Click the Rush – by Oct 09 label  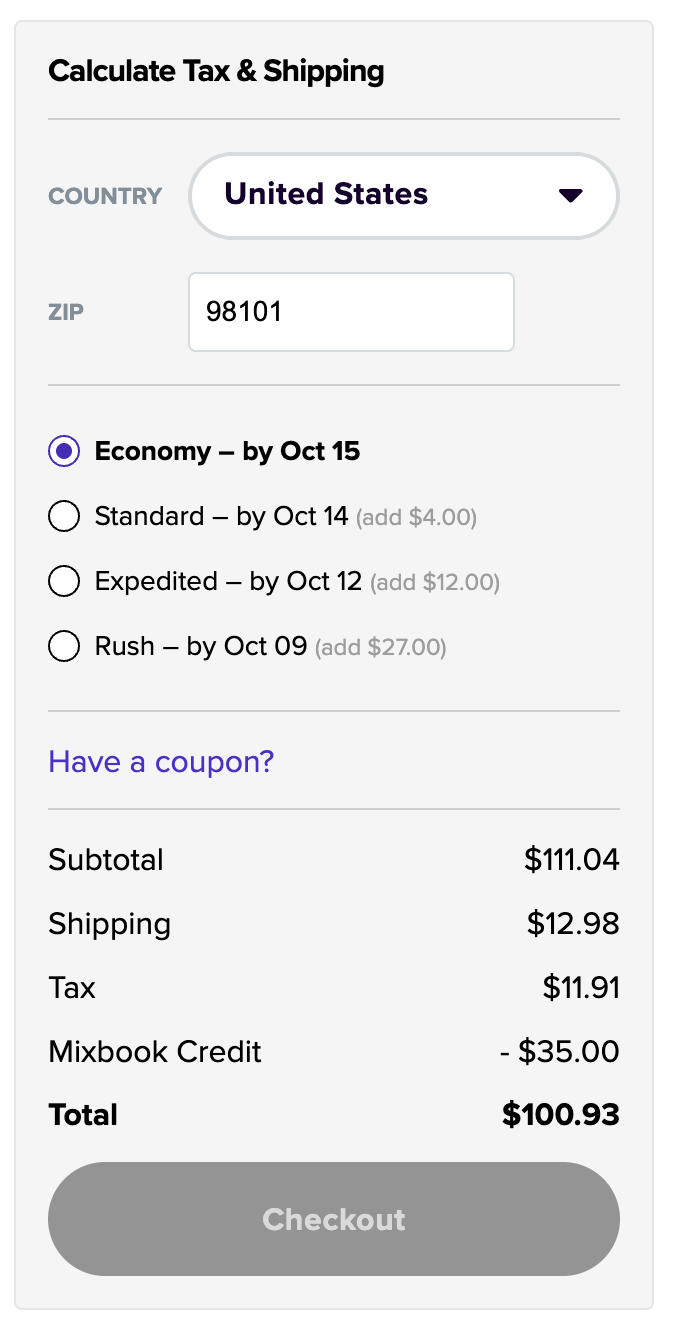coord(200,646)
